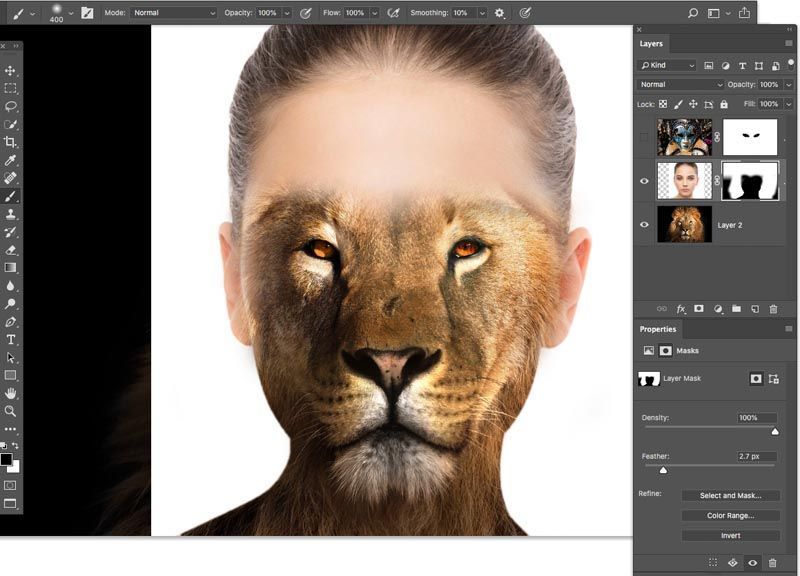
Task: Delete layer using Layers panel trash icon
Action: point(773,309)
